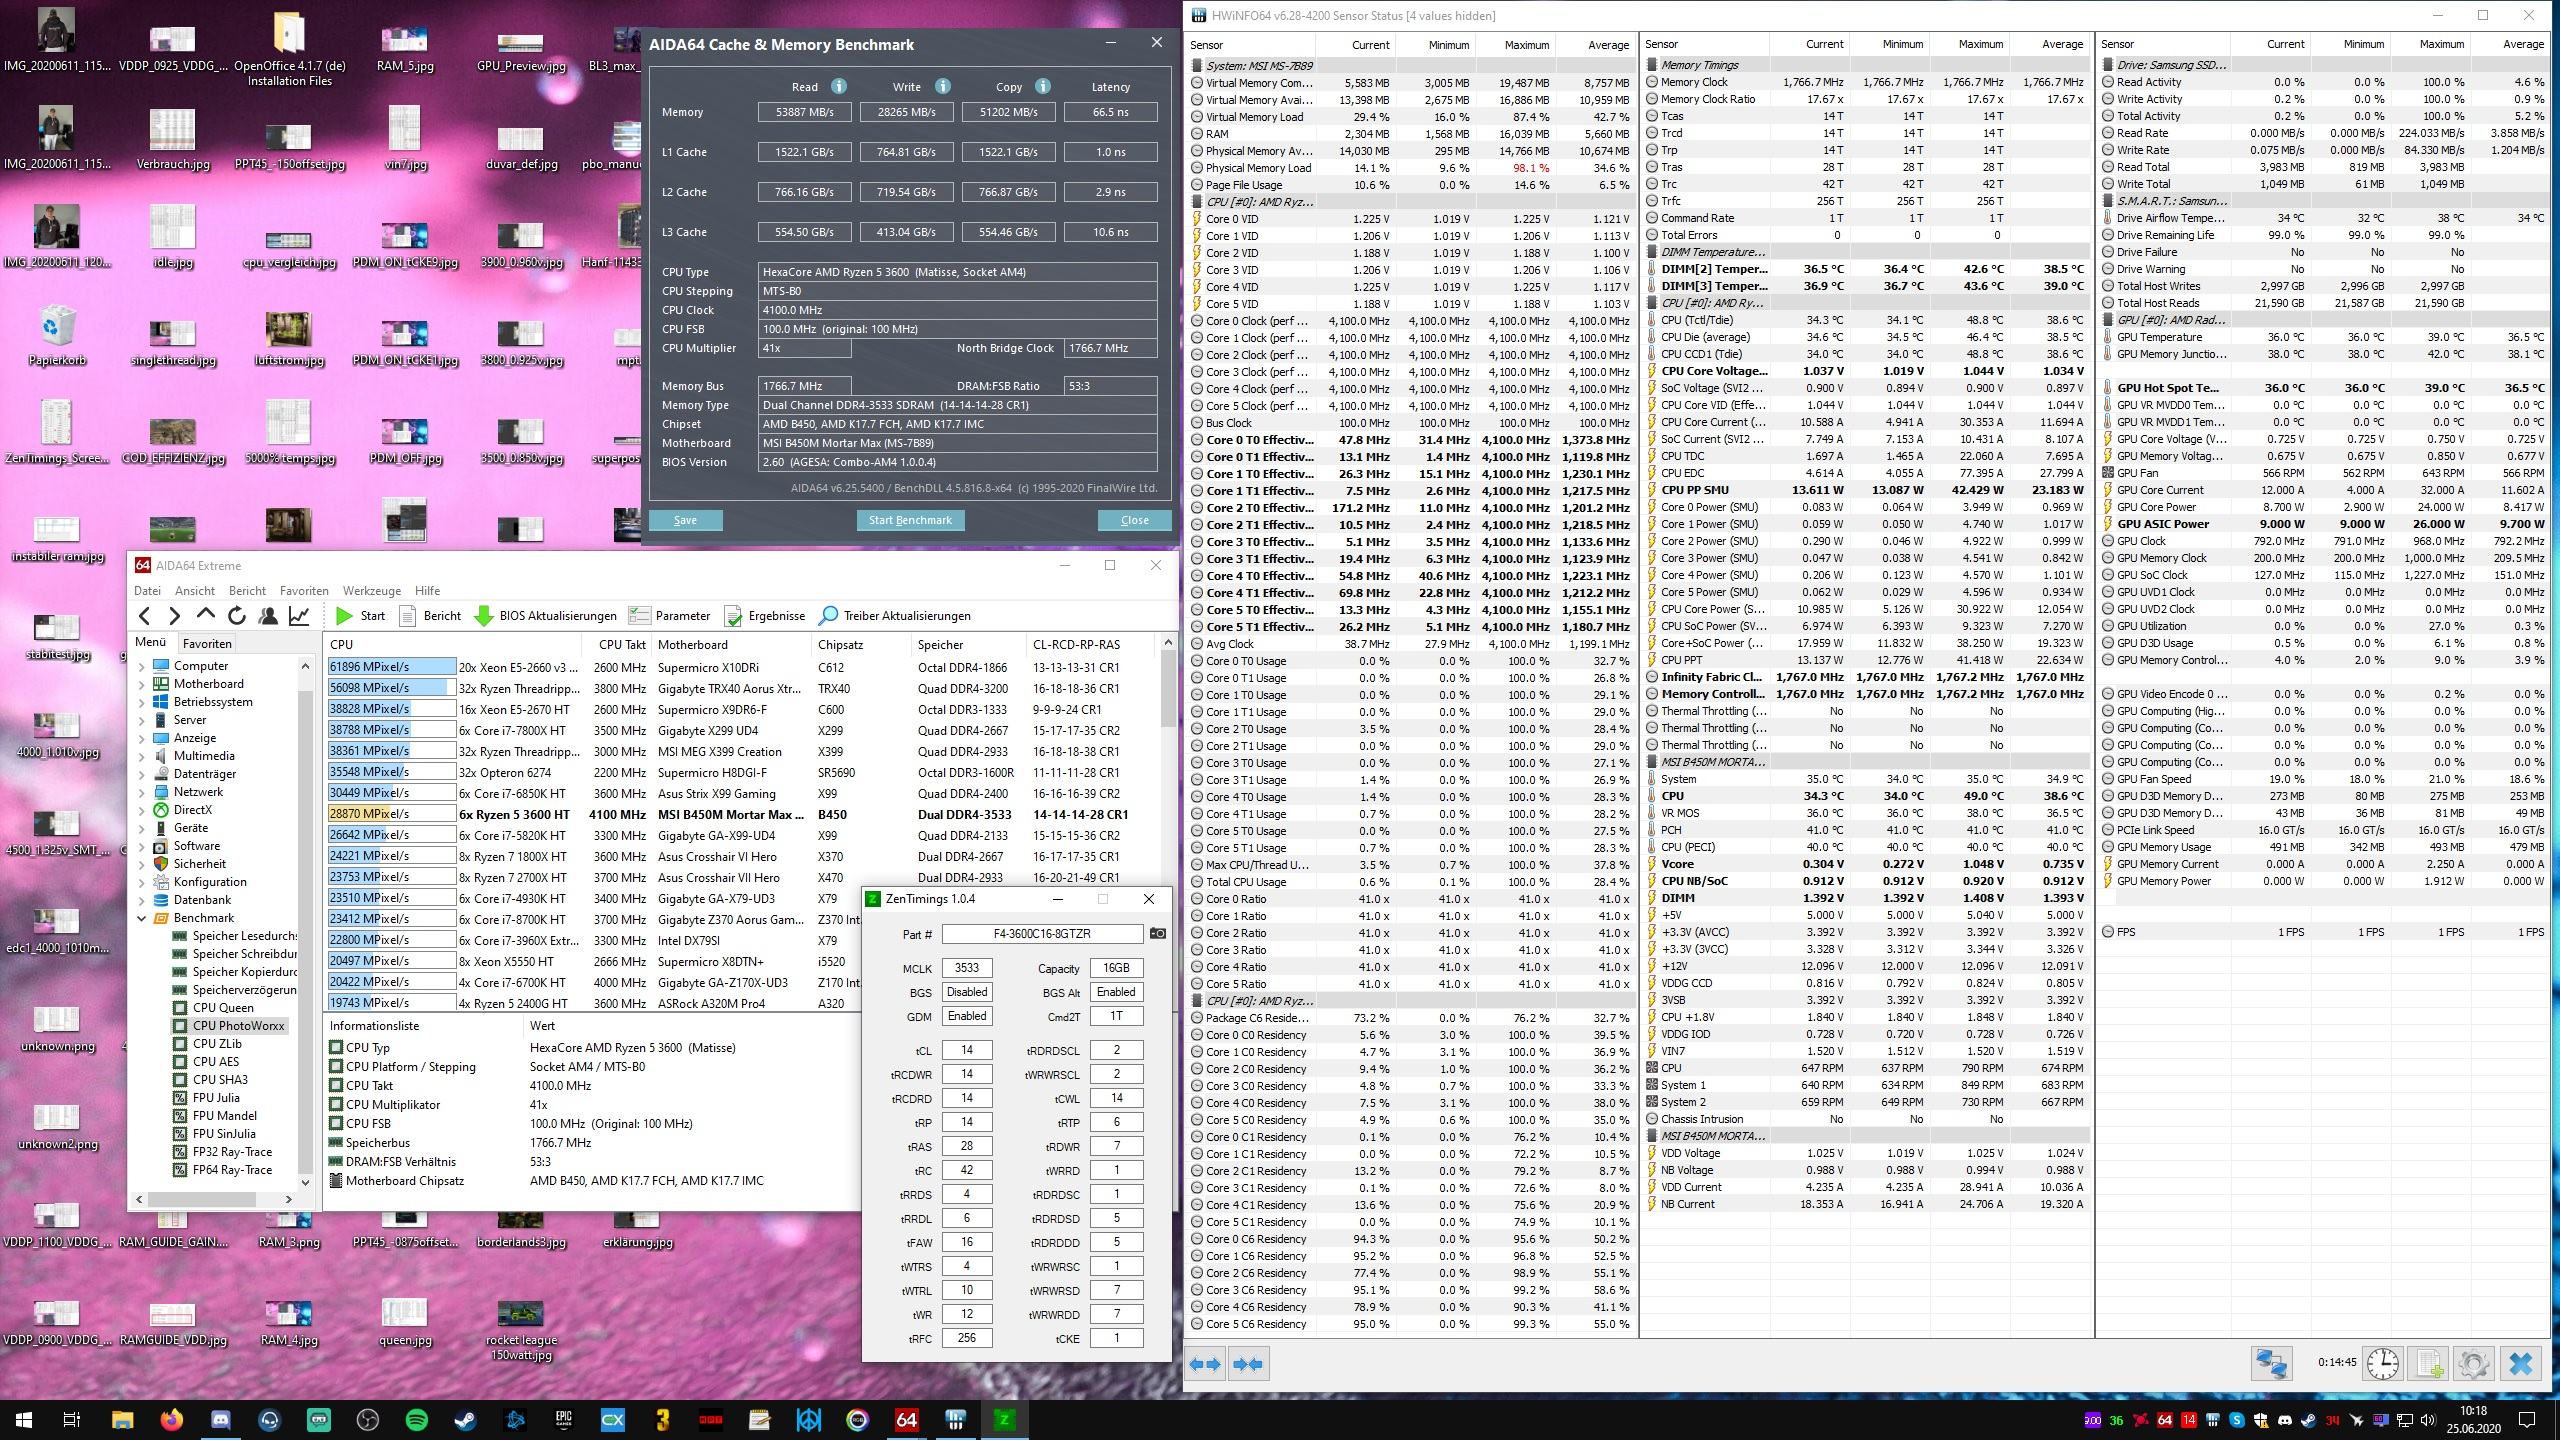Open Firefox from the taskbar
The width and height of the screenshot is (2560, 1440).
click(x=171, y=1419)
